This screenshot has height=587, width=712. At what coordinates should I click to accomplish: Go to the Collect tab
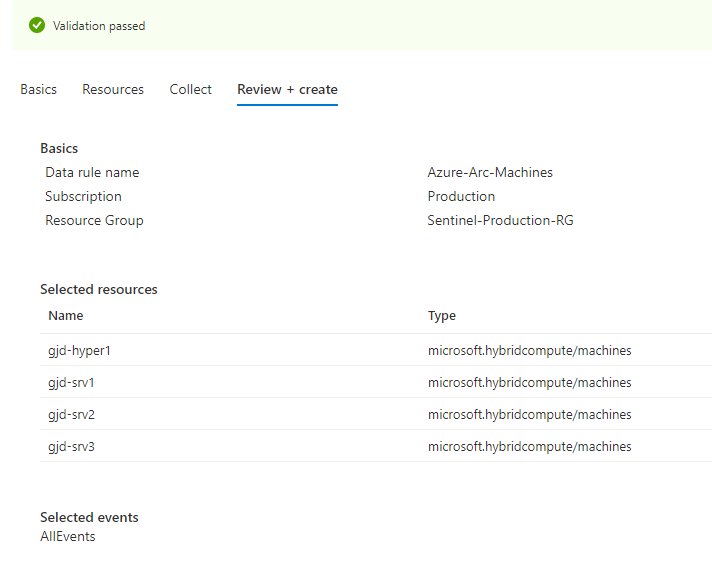click(190, 89)
